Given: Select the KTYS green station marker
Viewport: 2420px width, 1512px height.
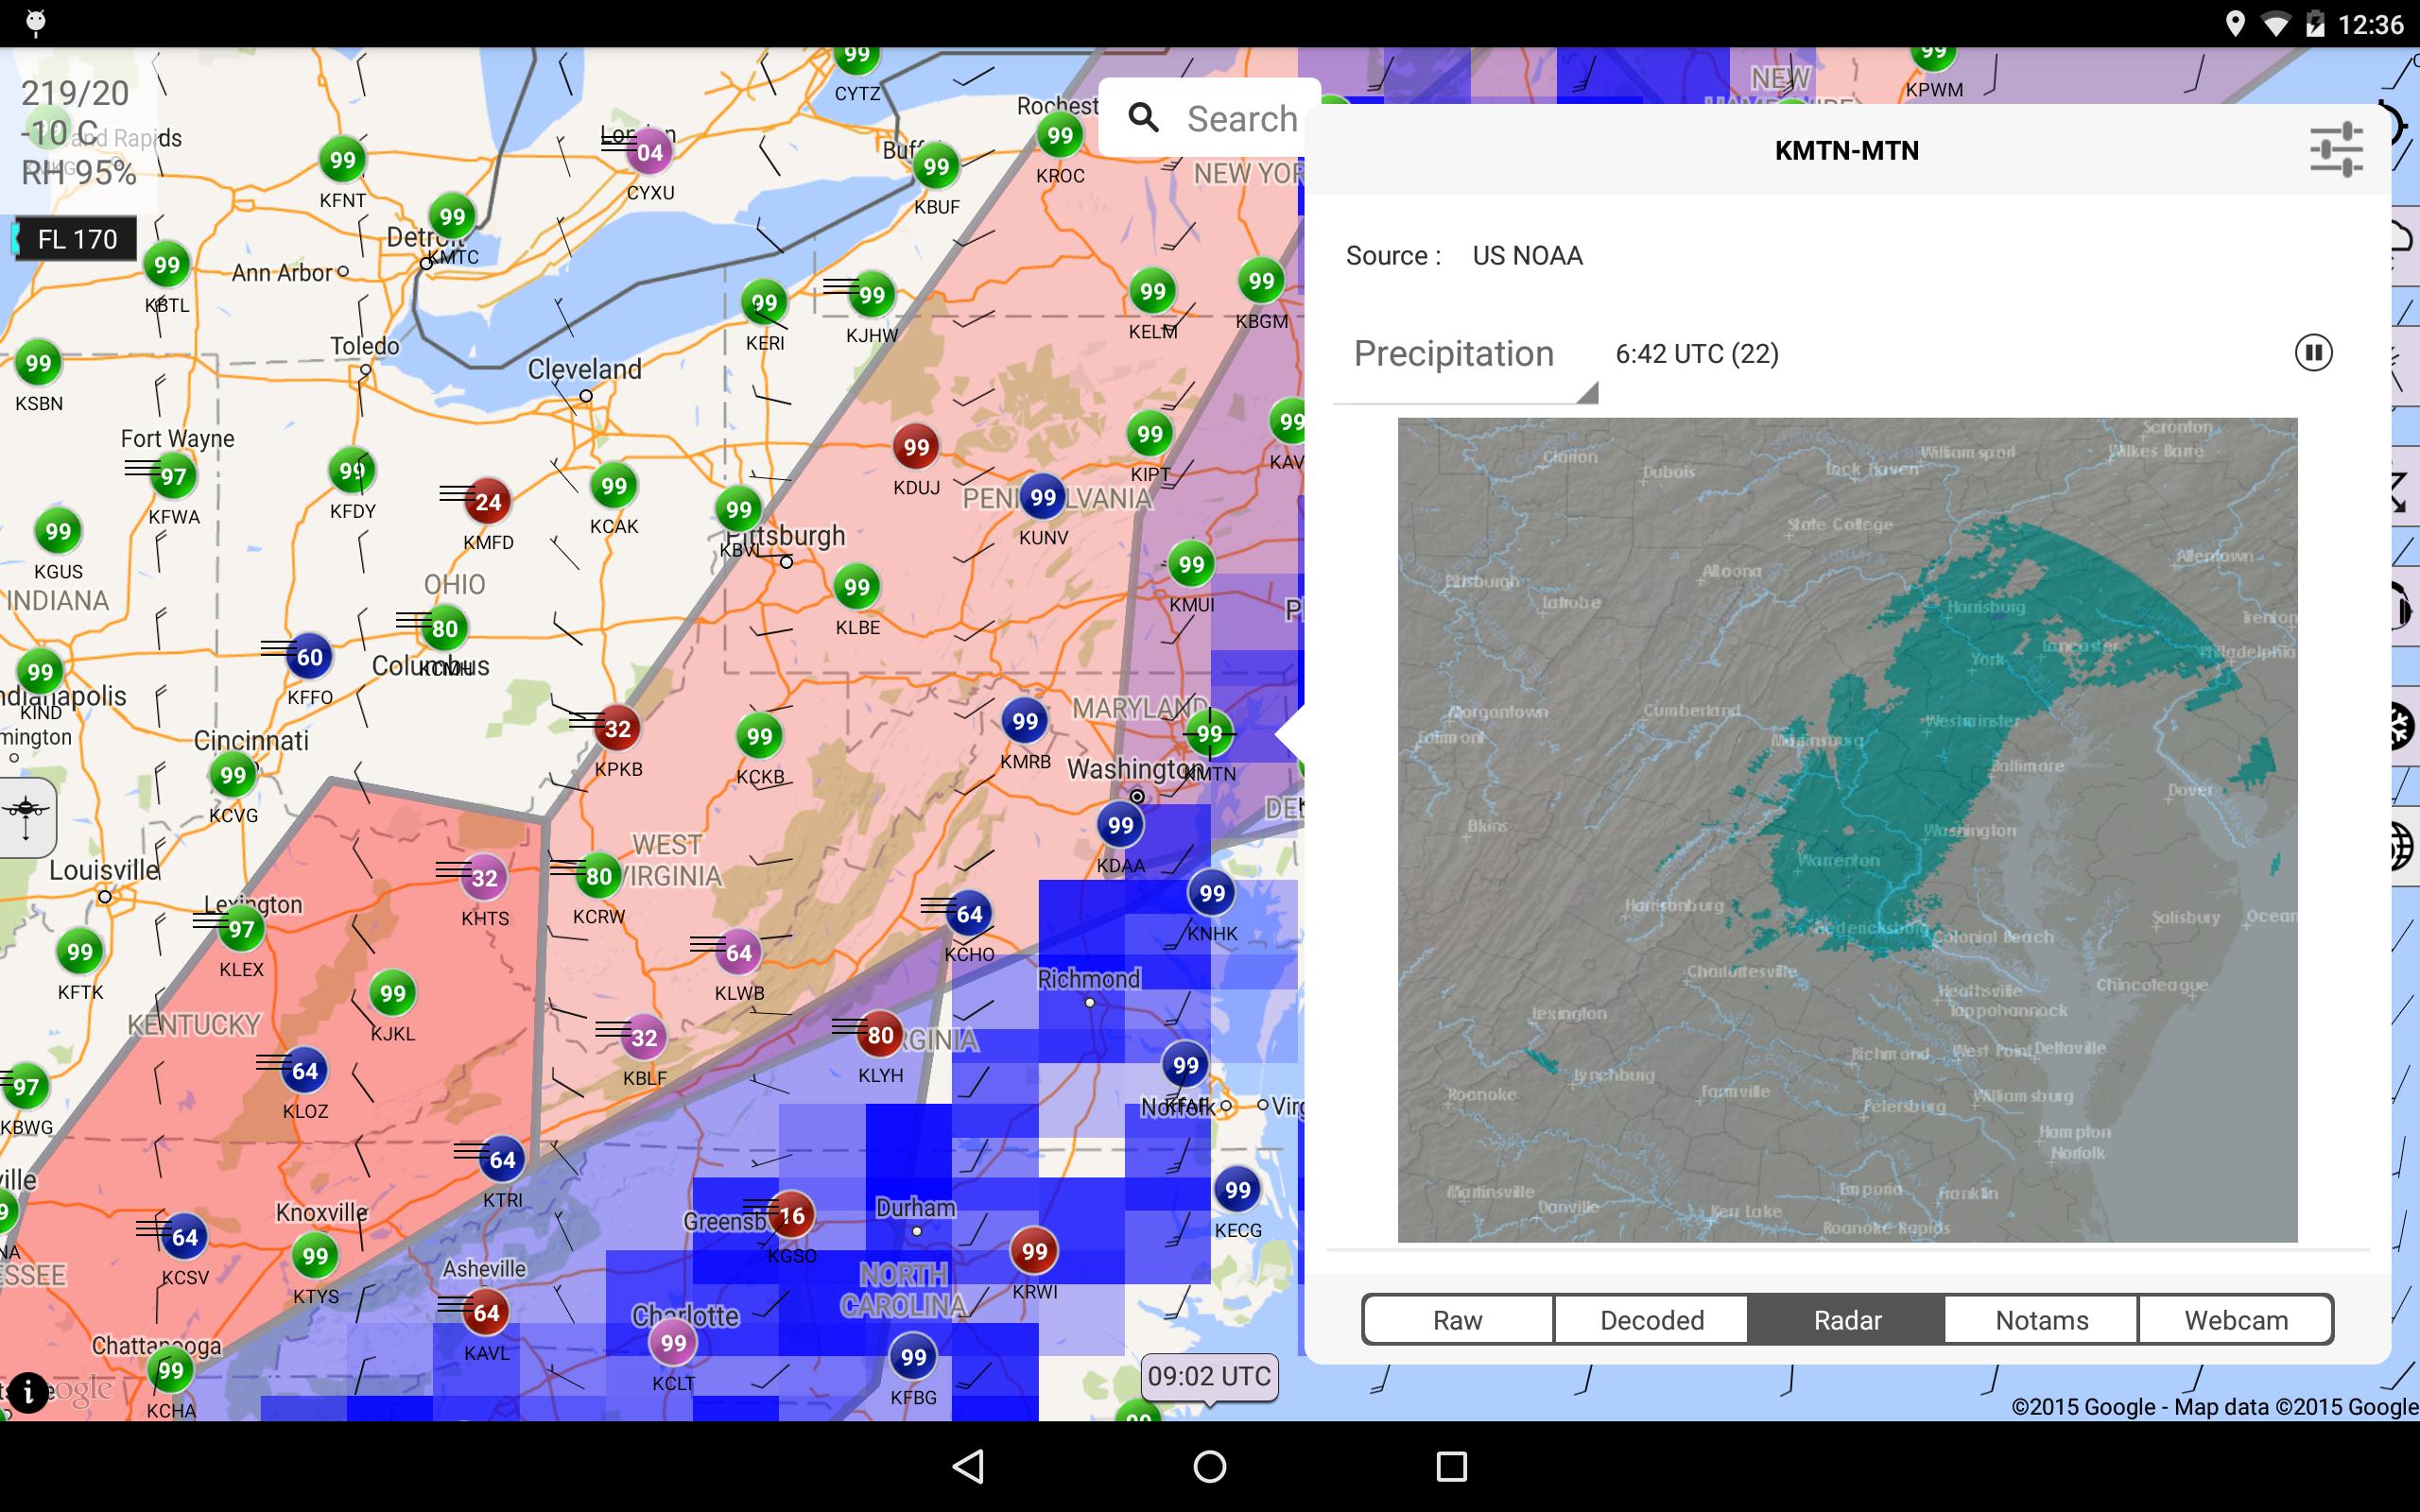Looking at the screenshot, I should click(x=315, y=1256).
